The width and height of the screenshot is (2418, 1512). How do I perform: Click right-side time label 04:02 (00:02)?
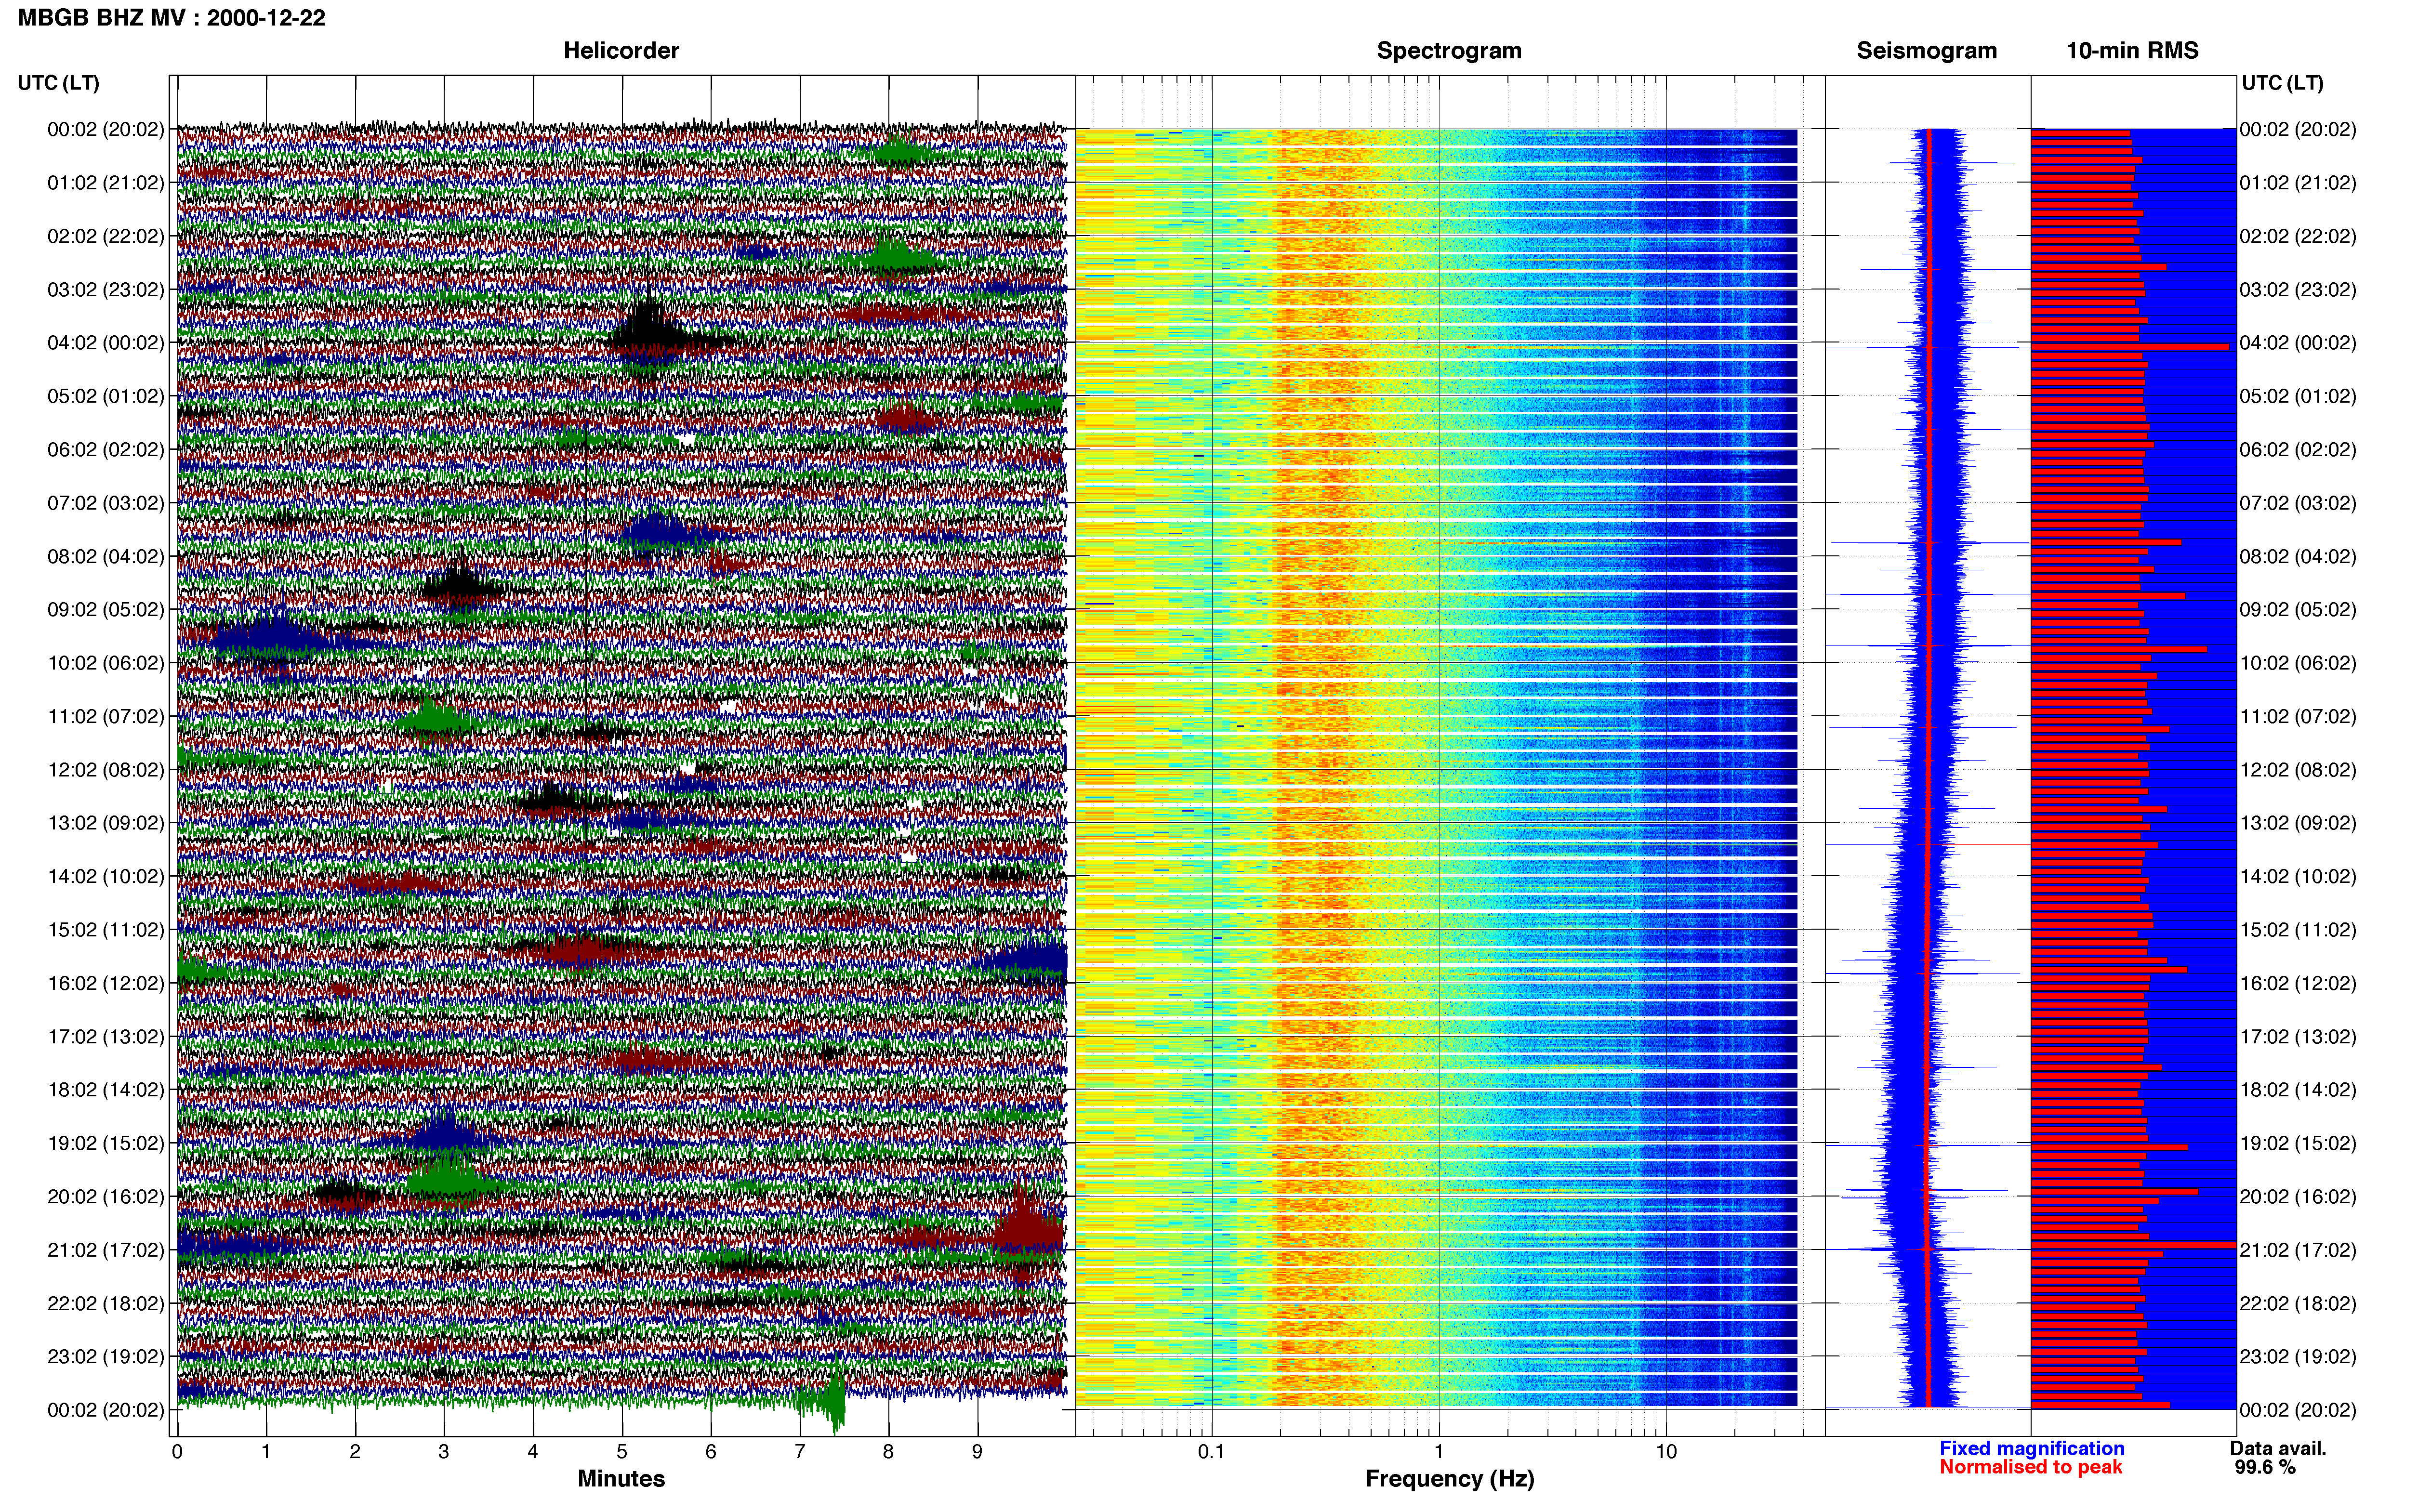(x=2298, y=343)
